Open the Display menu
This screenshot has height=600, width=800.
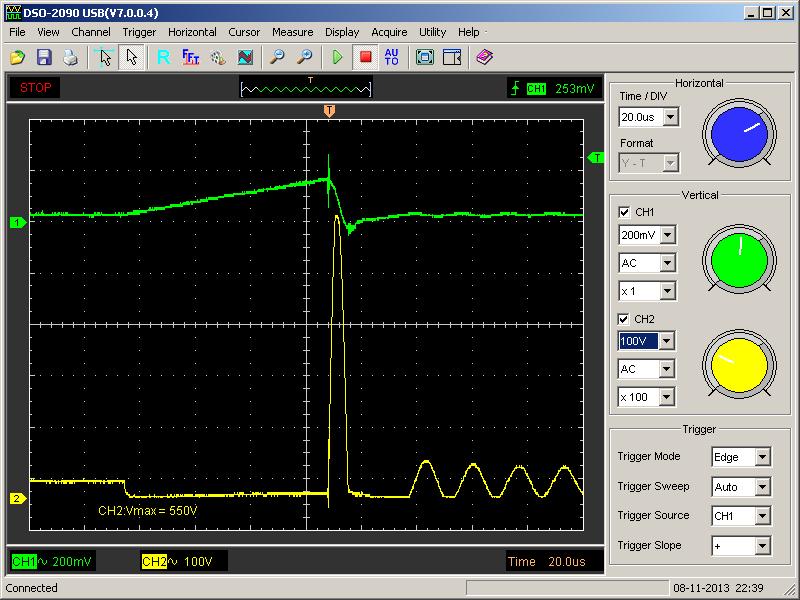coord(342,32)
